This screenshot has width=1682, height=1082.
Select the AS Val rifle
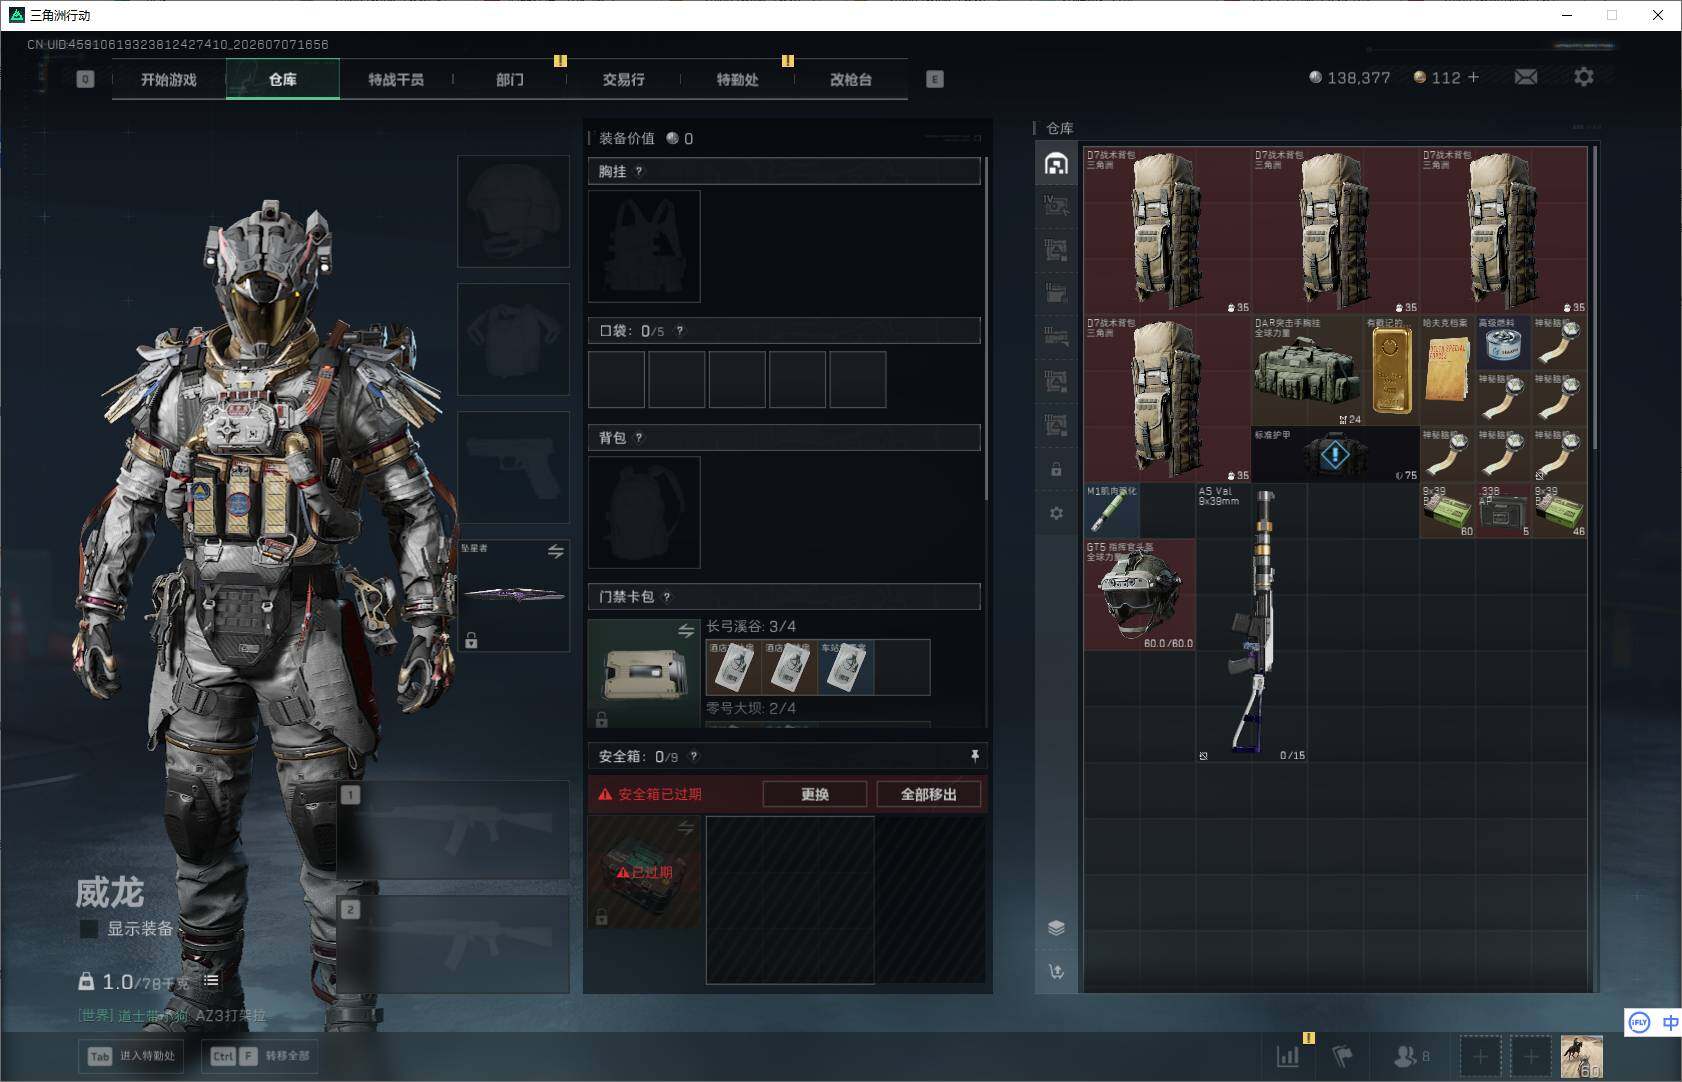click(1252, 623)
